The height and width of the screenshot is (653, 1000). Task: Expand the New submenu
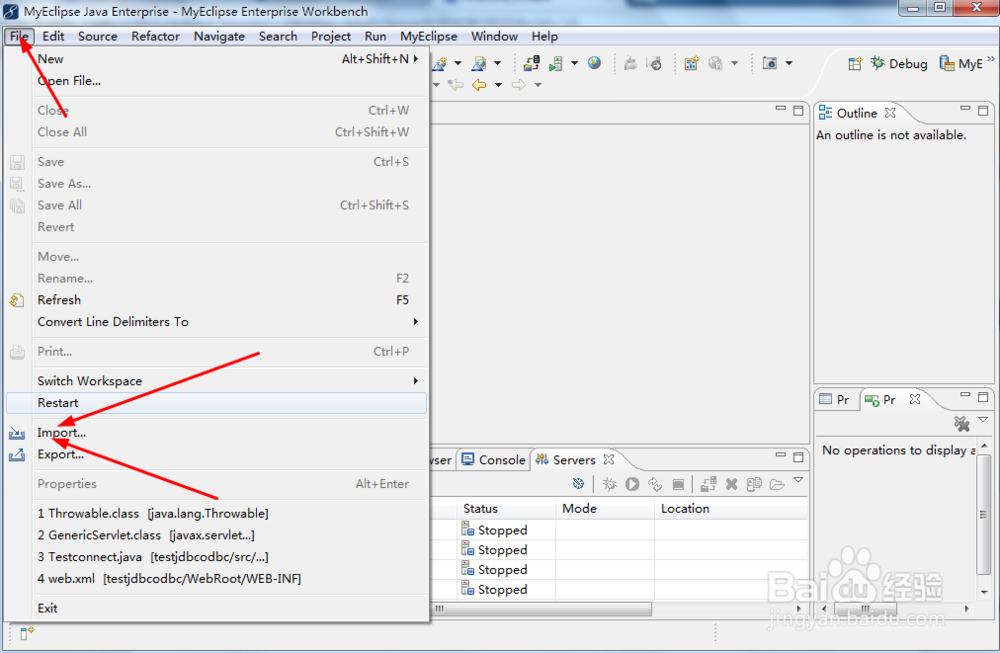click(216, 59)
